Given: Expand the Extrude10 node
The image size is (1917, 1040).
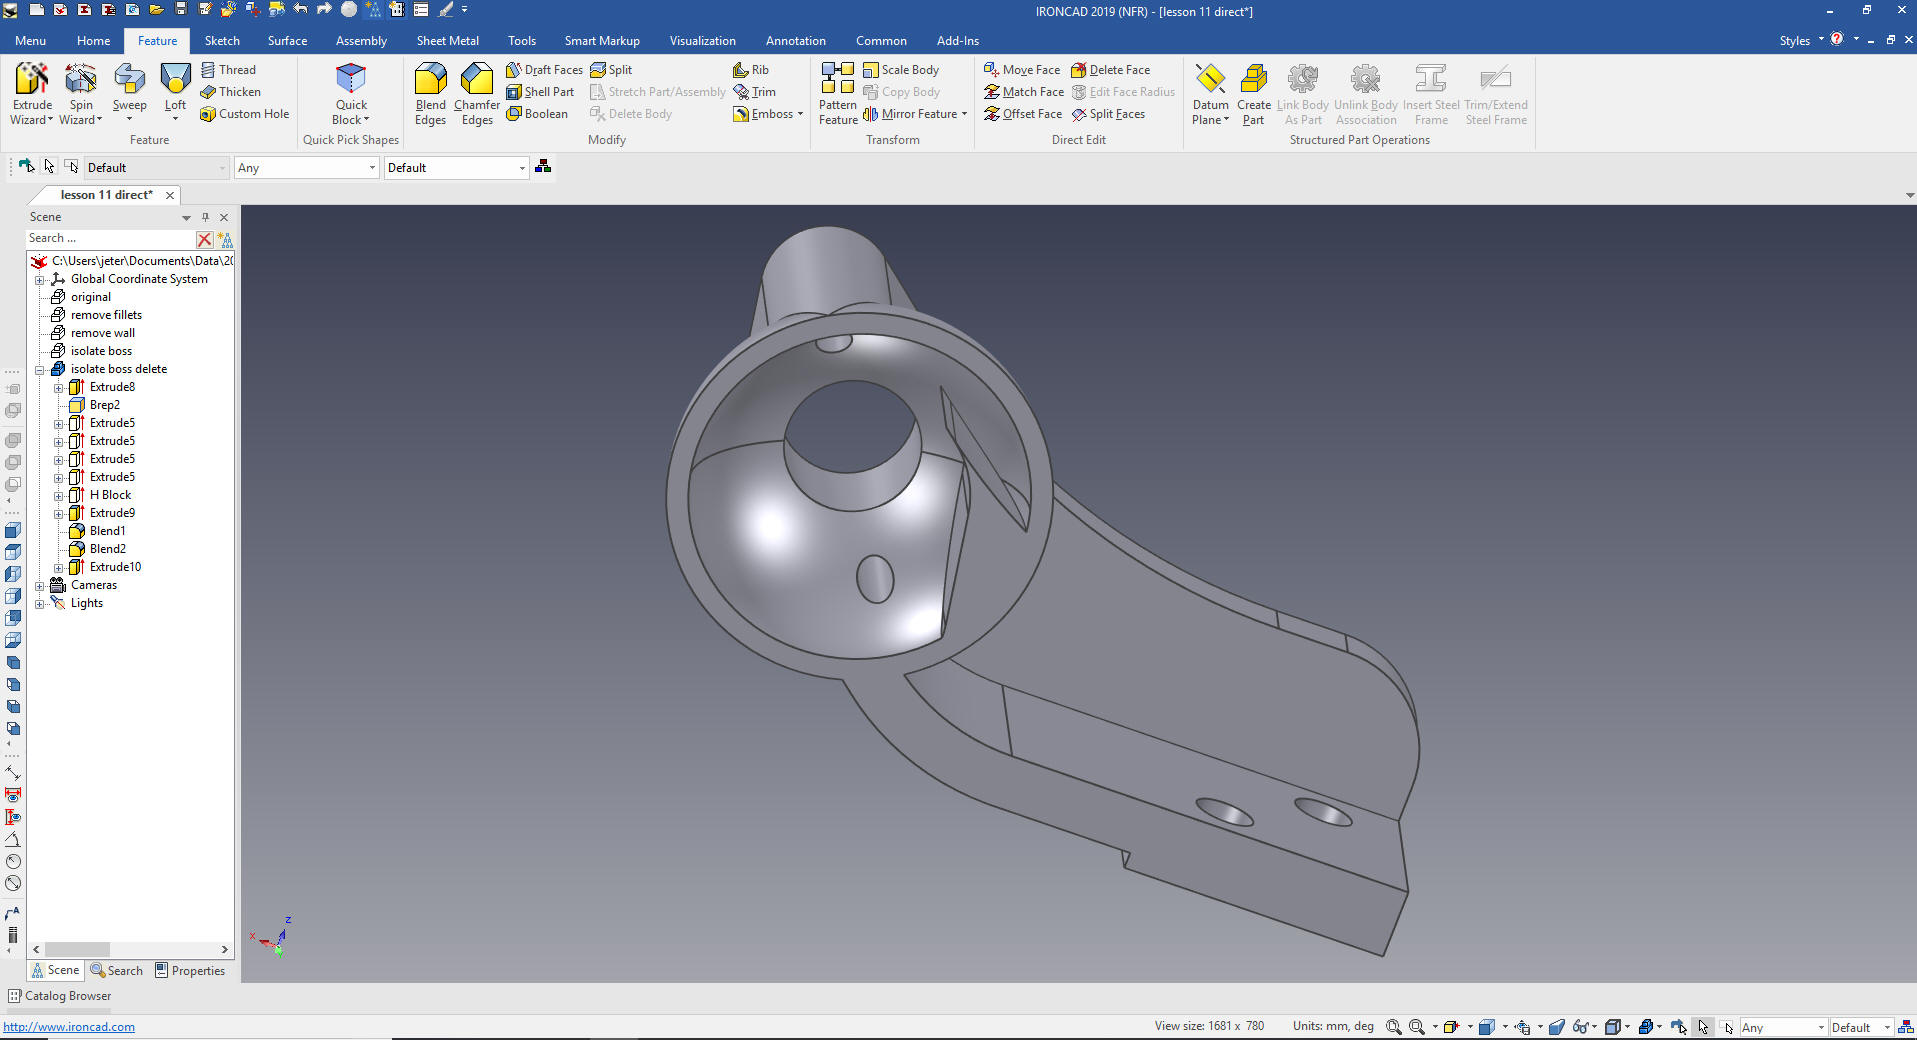Looking at the screenshot, I should (x=59, y=568).
